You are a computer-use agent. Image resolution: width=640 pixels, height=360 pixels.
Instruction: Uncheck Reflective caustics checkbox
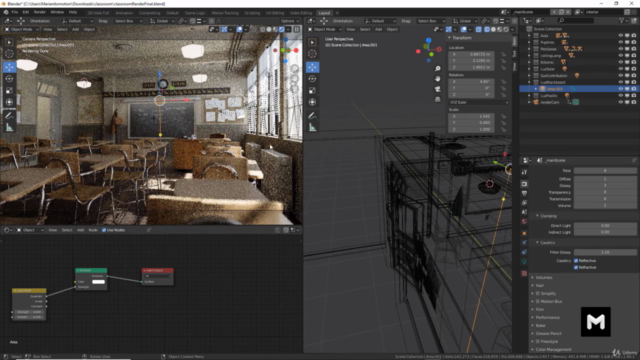pyautogui.click(x=576, y=260)
